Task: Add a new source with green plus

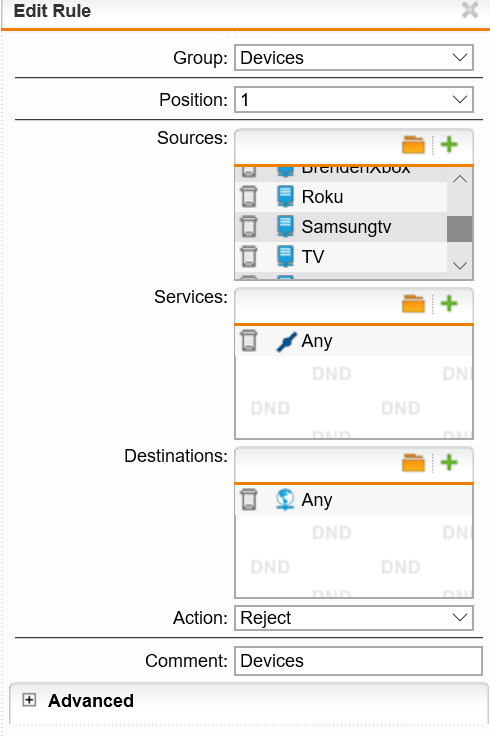Action: 449,145
